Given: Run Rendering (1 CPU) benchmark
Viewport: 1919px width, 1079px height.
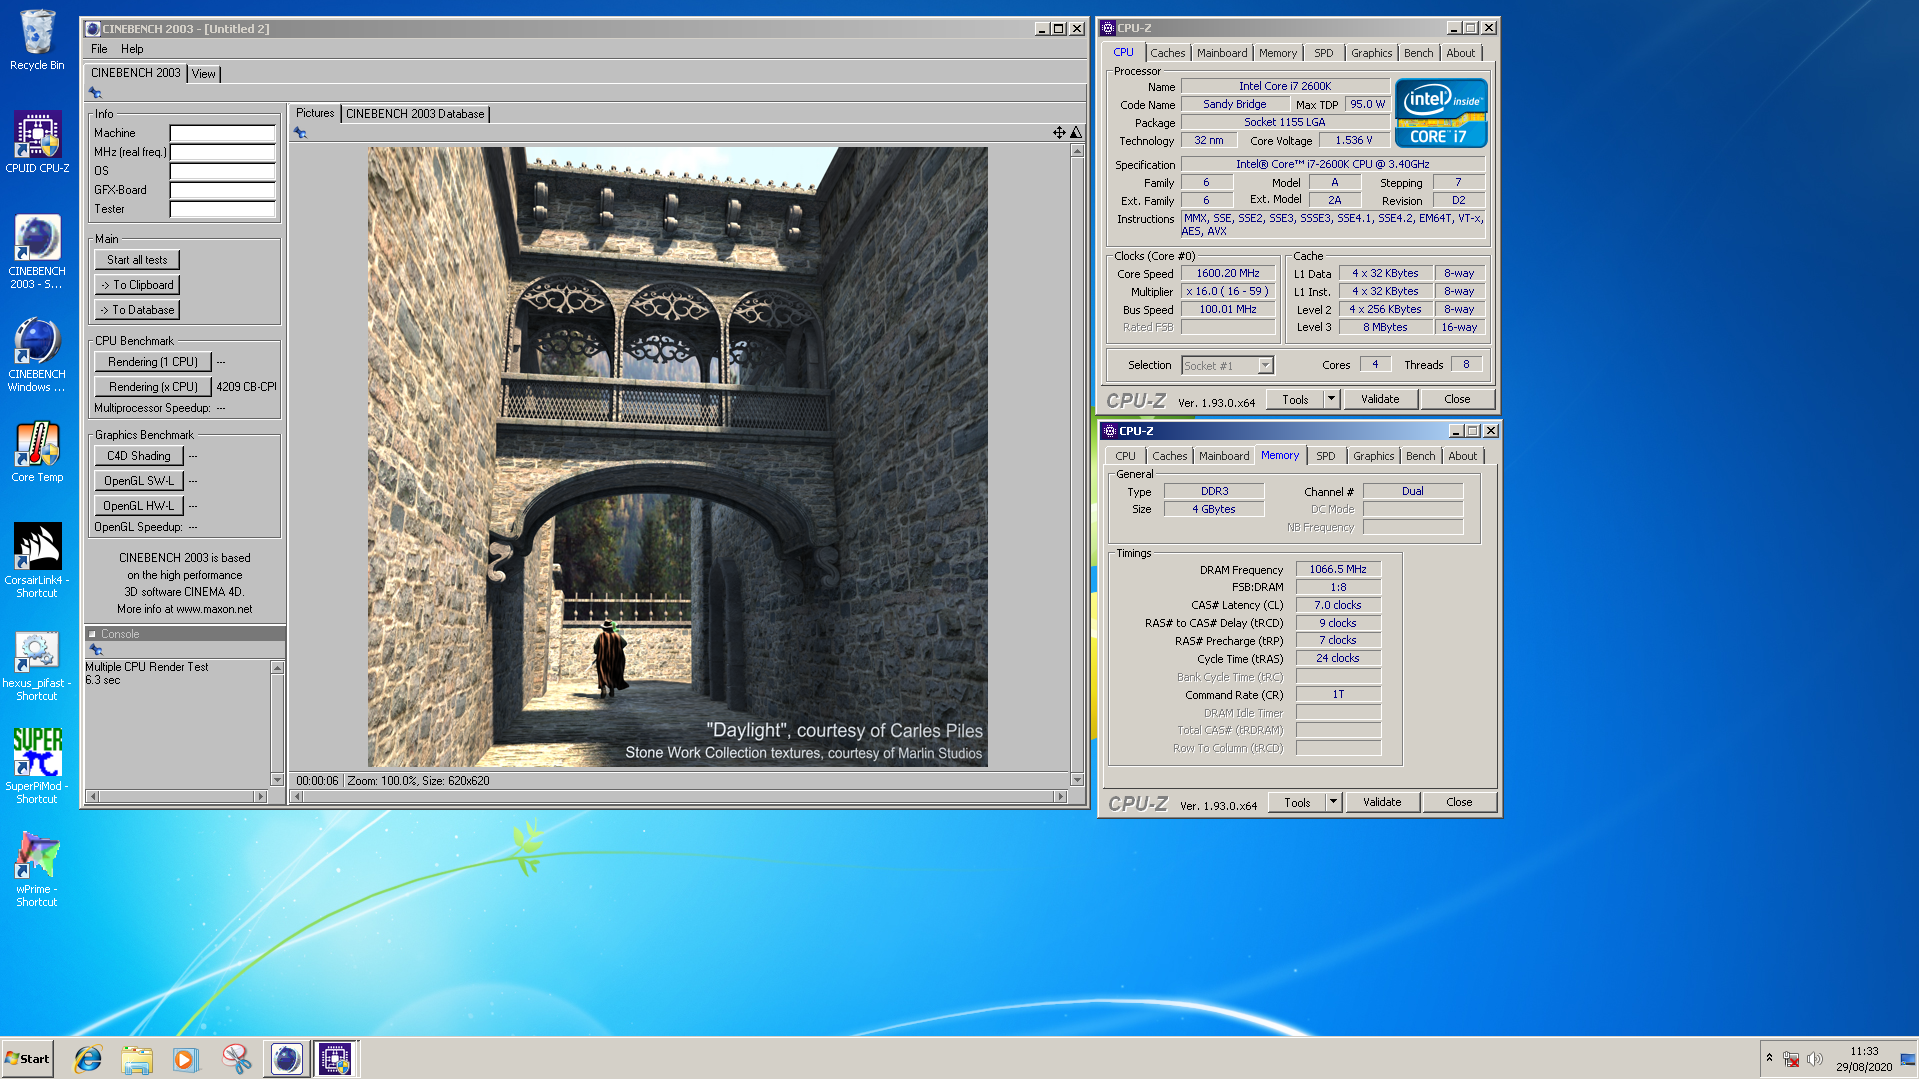Looking at the screenshot, I should pos(153,362).
